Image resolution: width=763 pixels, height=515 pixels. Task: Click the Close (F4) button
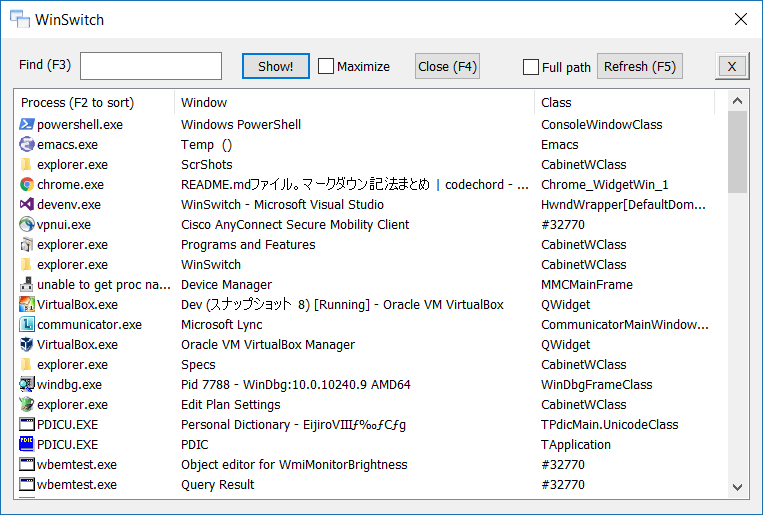click(447, 66)
